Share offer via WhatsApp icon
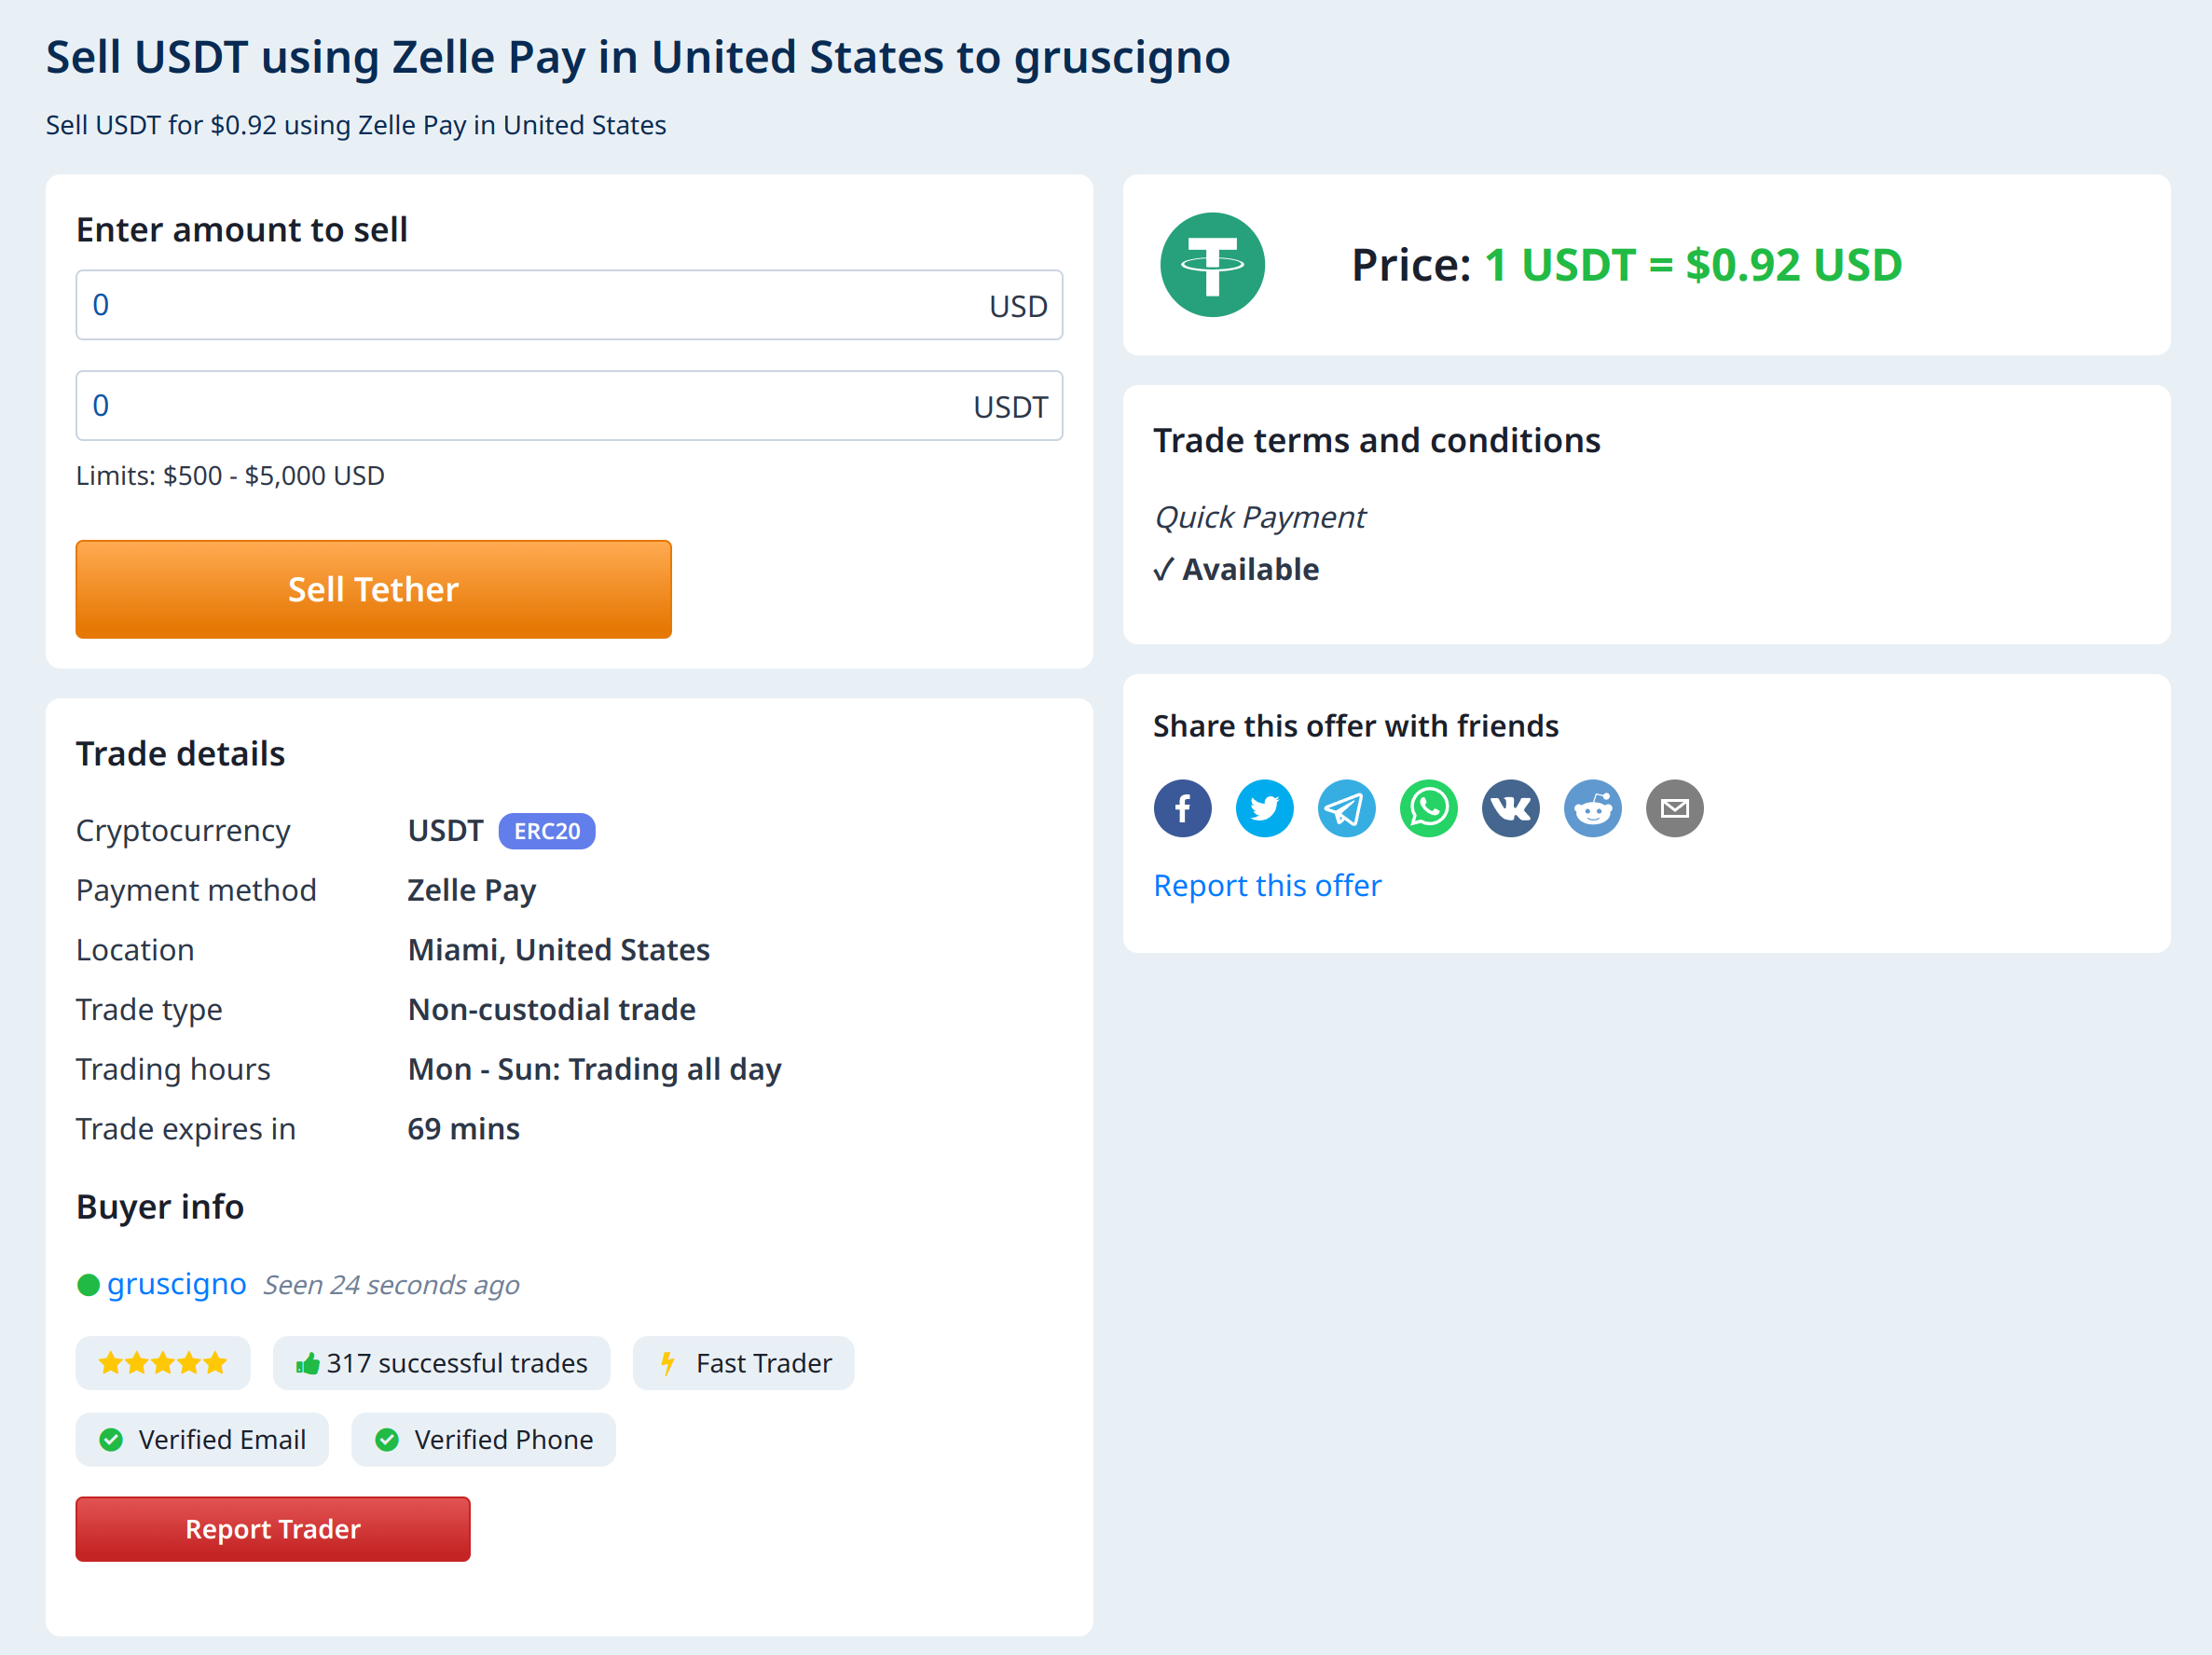2212x1655 pixels. 1426,805
